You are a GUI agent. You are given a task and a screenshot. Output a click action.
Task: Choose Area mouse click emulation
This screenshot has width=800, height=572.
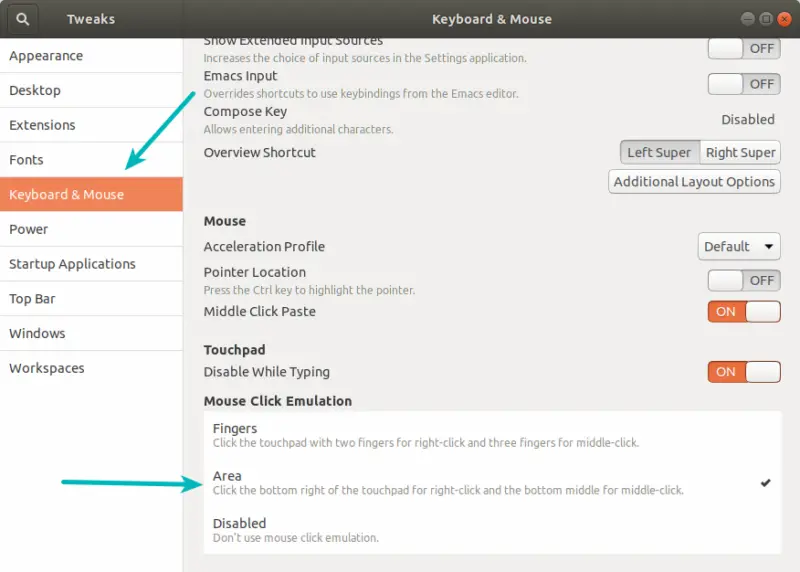[x=492, y=483]
